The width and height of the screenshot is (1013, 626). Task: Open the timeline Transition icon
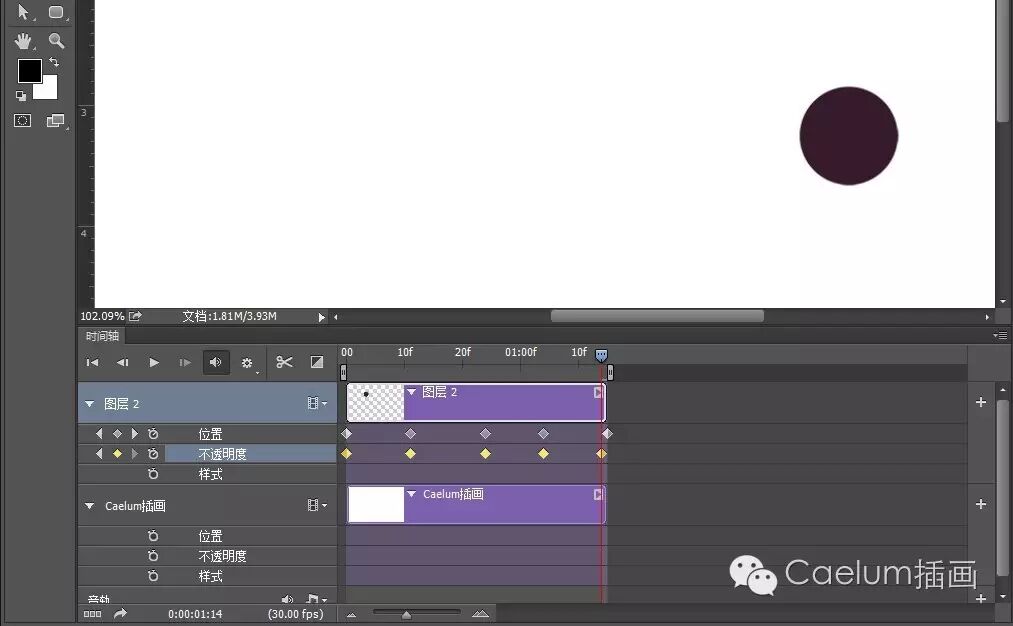[316, 362]
